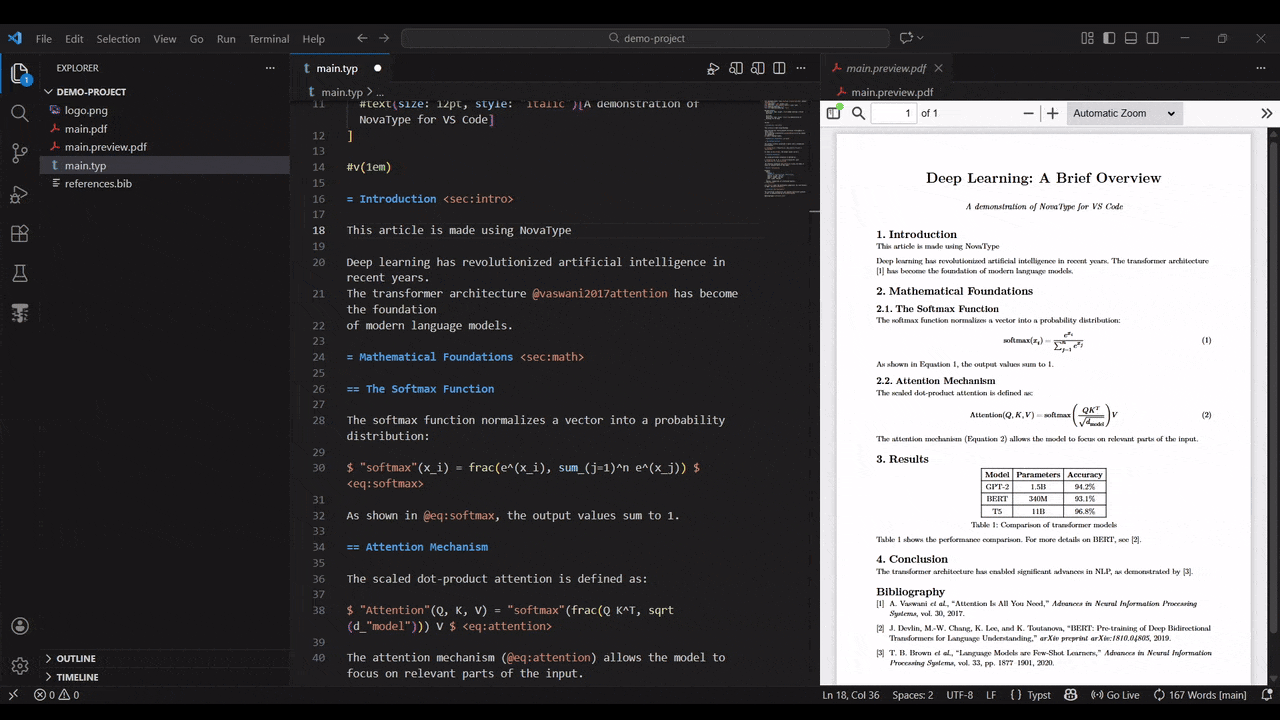Image resolution: width=1280 pixels, height=720 pixels.
Task: Toggle the bottom panel visibility
Action: pos(1130,37)
